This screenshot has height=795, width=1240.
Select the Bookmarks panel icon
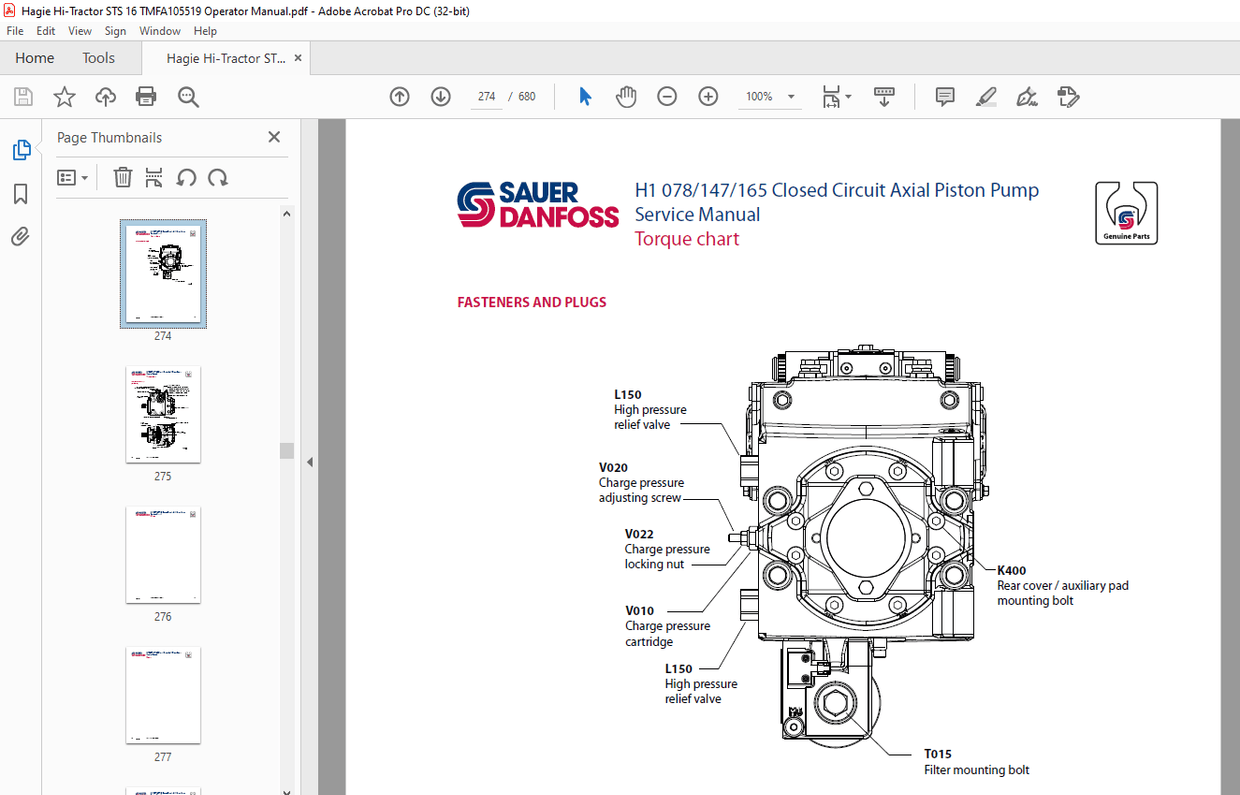(x=20, y=194)
